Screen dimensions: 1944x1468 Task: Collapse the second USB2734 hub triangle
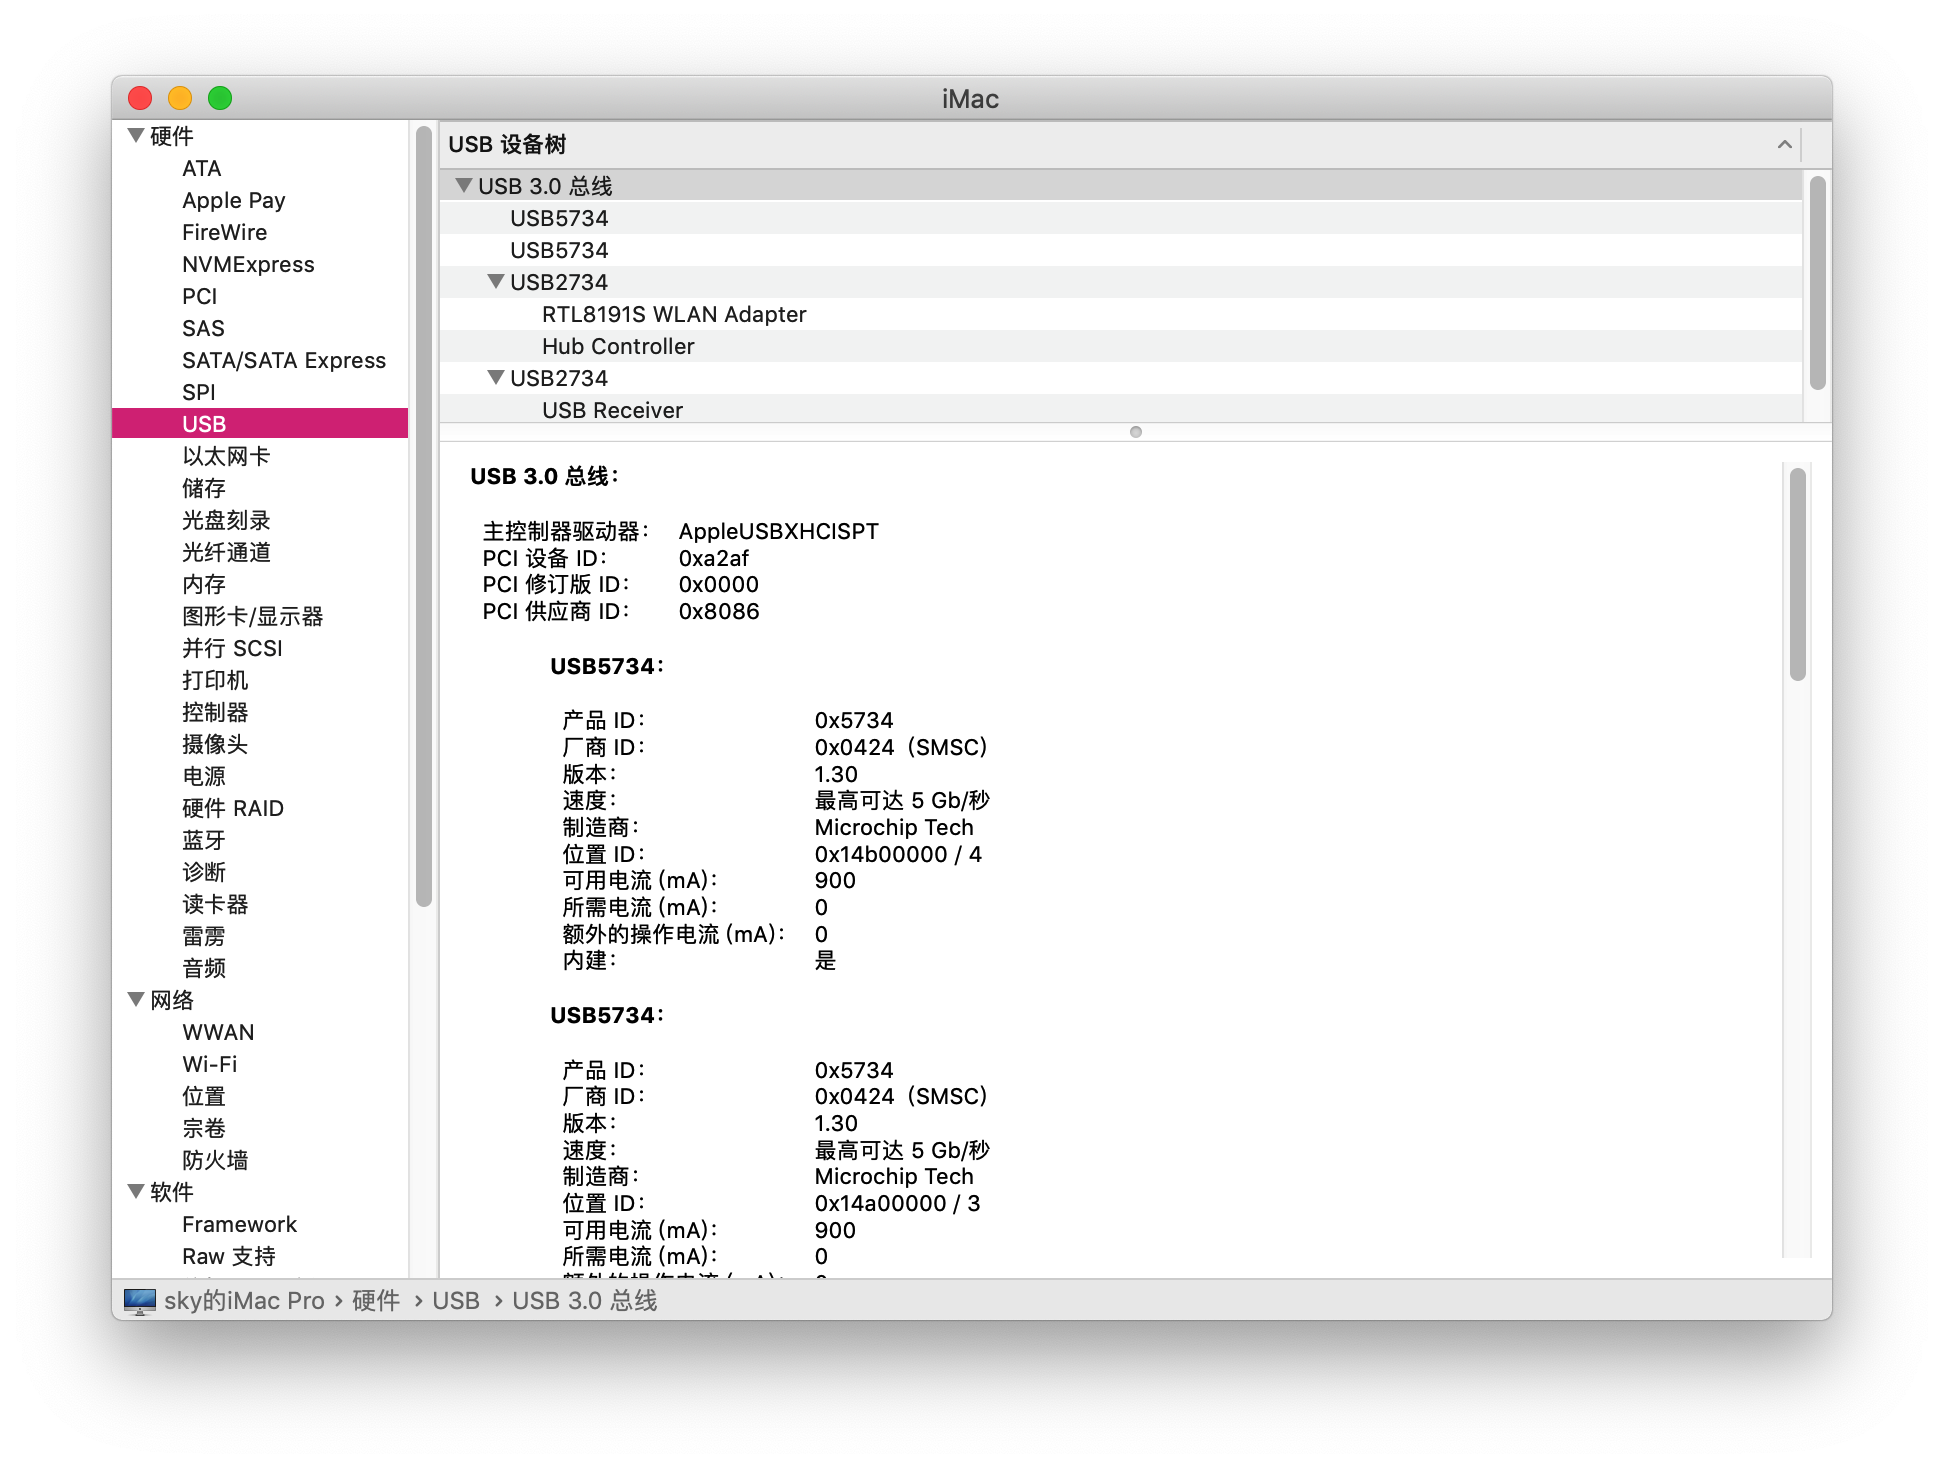click(495, 378)
